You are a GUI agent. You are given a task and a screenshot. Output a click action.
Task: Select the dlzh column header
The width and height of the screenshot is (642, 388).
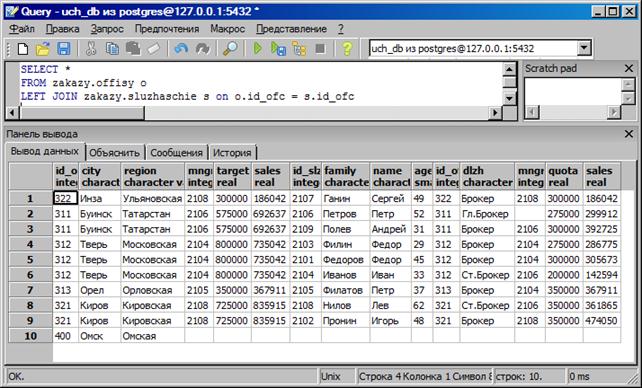tap(487, 176)
